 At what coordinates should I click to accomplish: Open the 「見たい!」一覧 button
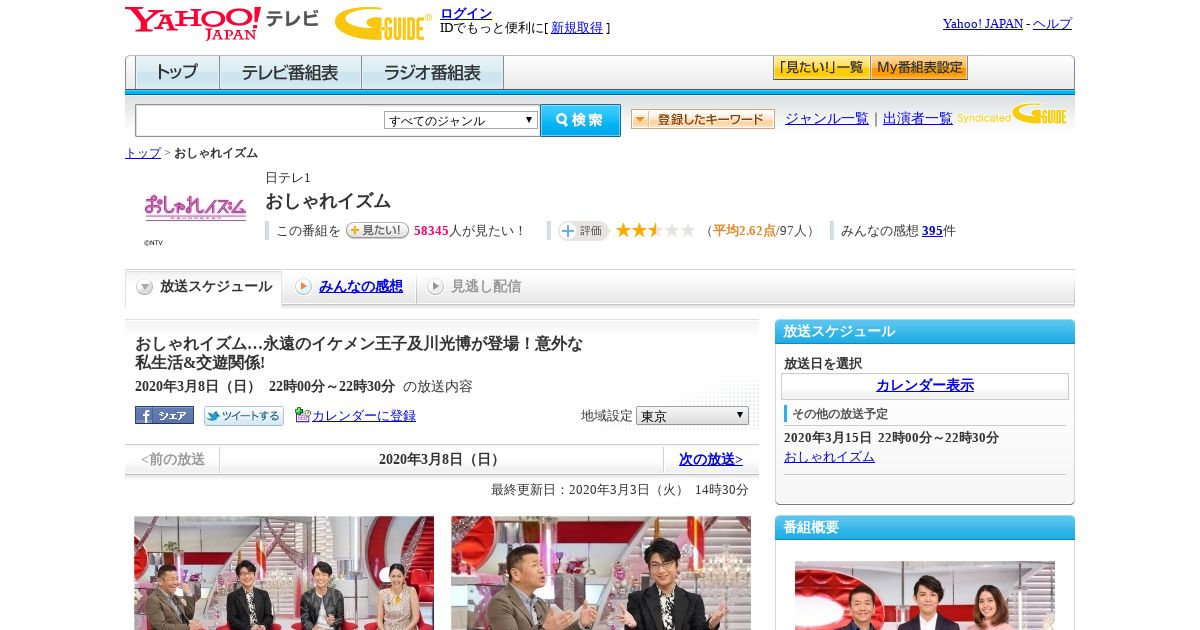click(x=821, y=68)
